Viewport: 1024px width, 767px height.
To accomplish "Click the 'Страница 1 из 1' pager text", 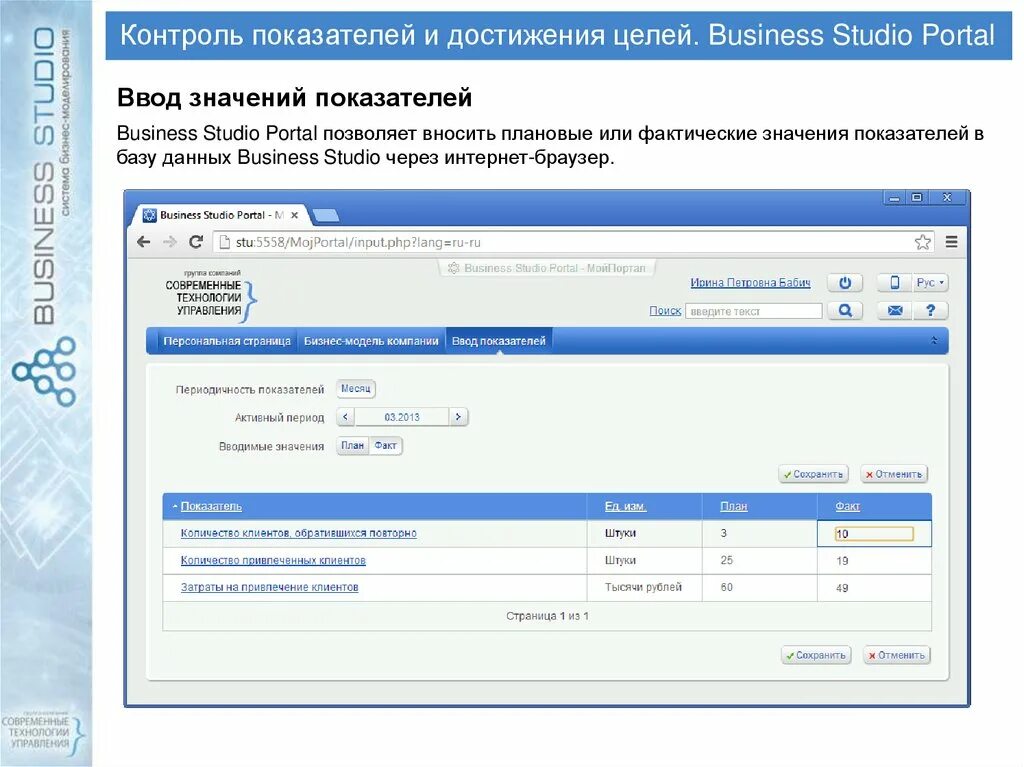I will point(547,616).
